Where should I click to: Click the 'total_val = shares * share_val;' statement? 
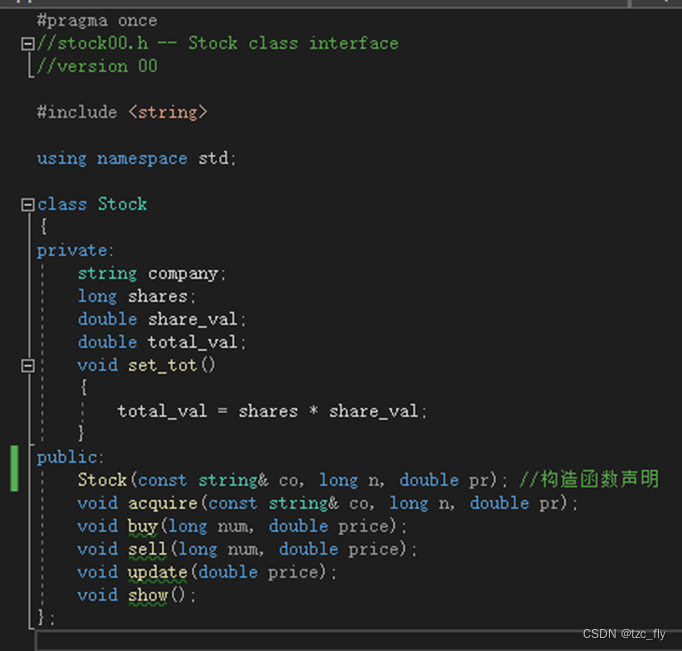tap(272, 411)
